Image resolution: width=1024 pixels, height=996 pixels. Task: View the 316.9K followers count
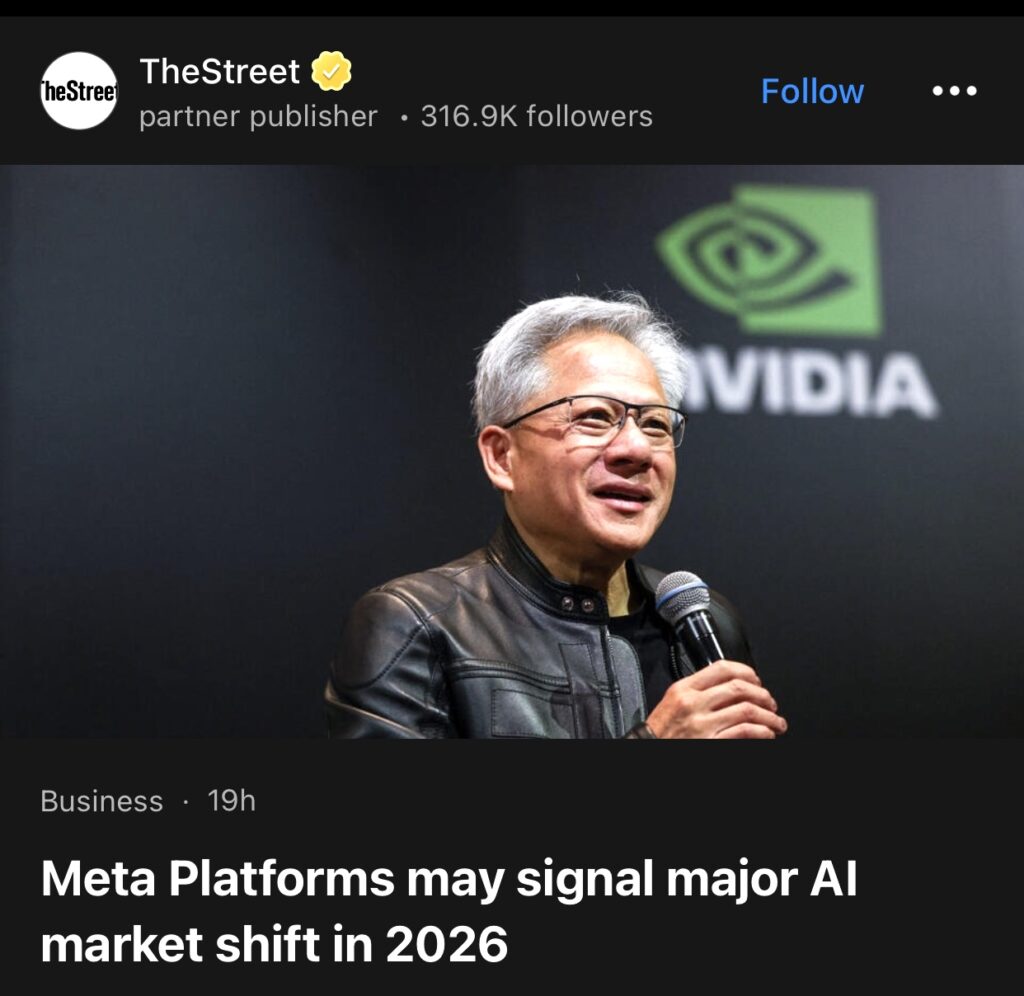(537, 117)
